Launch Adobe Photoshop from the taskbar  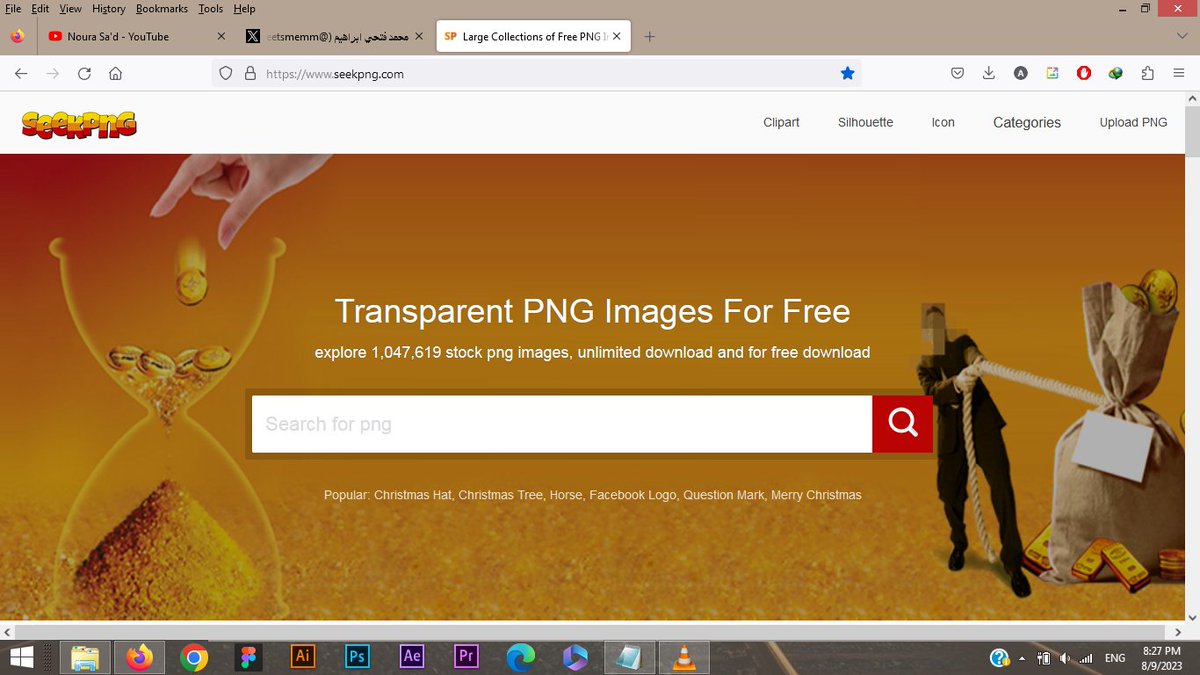[356, 656]
